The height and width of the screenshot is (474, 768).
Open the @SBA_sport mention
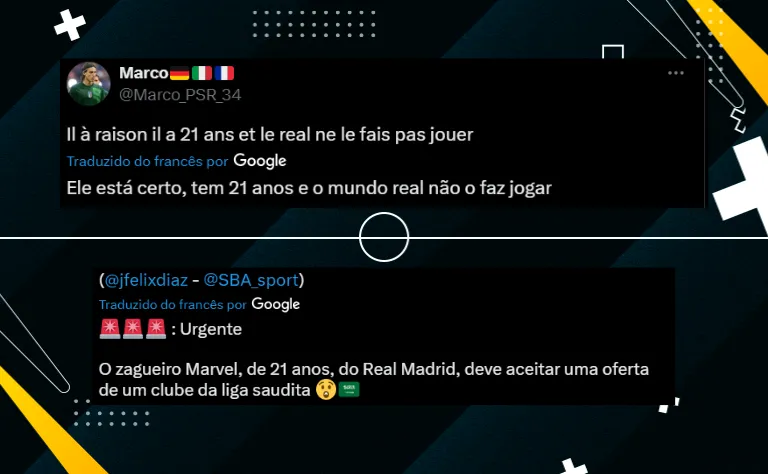tap(251, 280)
